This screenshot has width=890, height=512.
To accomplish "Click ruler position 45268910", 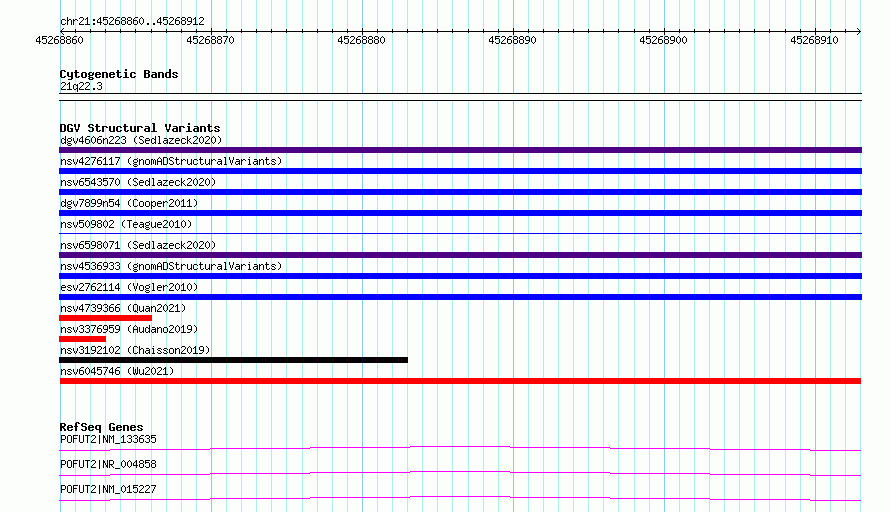I will point(815,40).
